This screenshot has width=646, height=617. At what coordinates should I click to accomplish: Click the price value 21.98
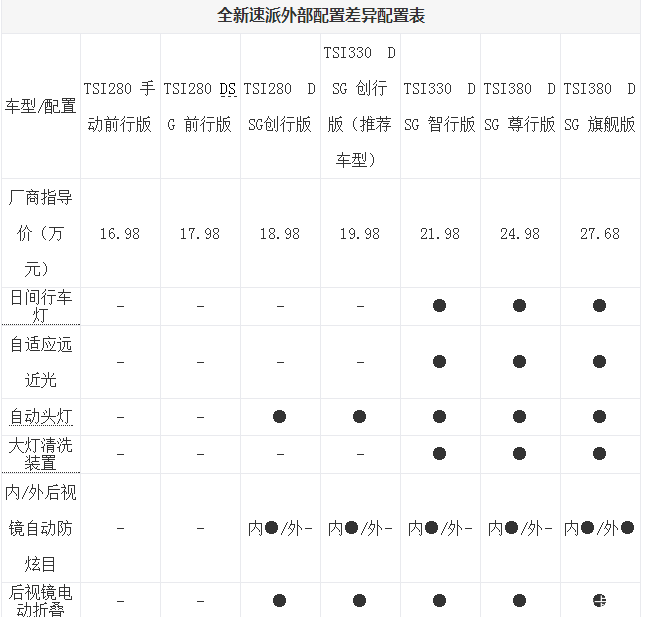[440, 234]
